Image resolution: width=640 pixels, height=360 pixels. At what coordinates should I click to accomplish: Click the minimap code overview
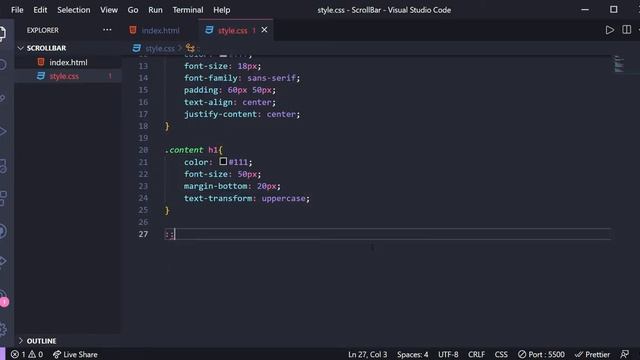pyautogui.click(x=619, y=64)
